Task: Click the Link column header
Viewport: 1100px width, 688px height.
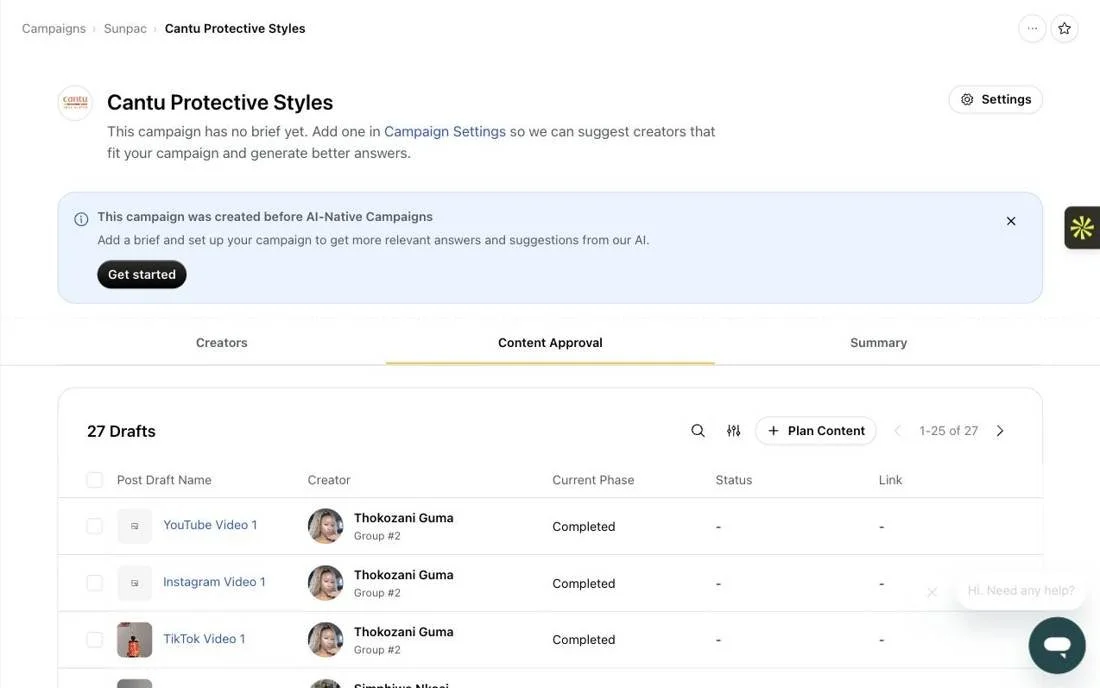Action: tap(890, 480)
